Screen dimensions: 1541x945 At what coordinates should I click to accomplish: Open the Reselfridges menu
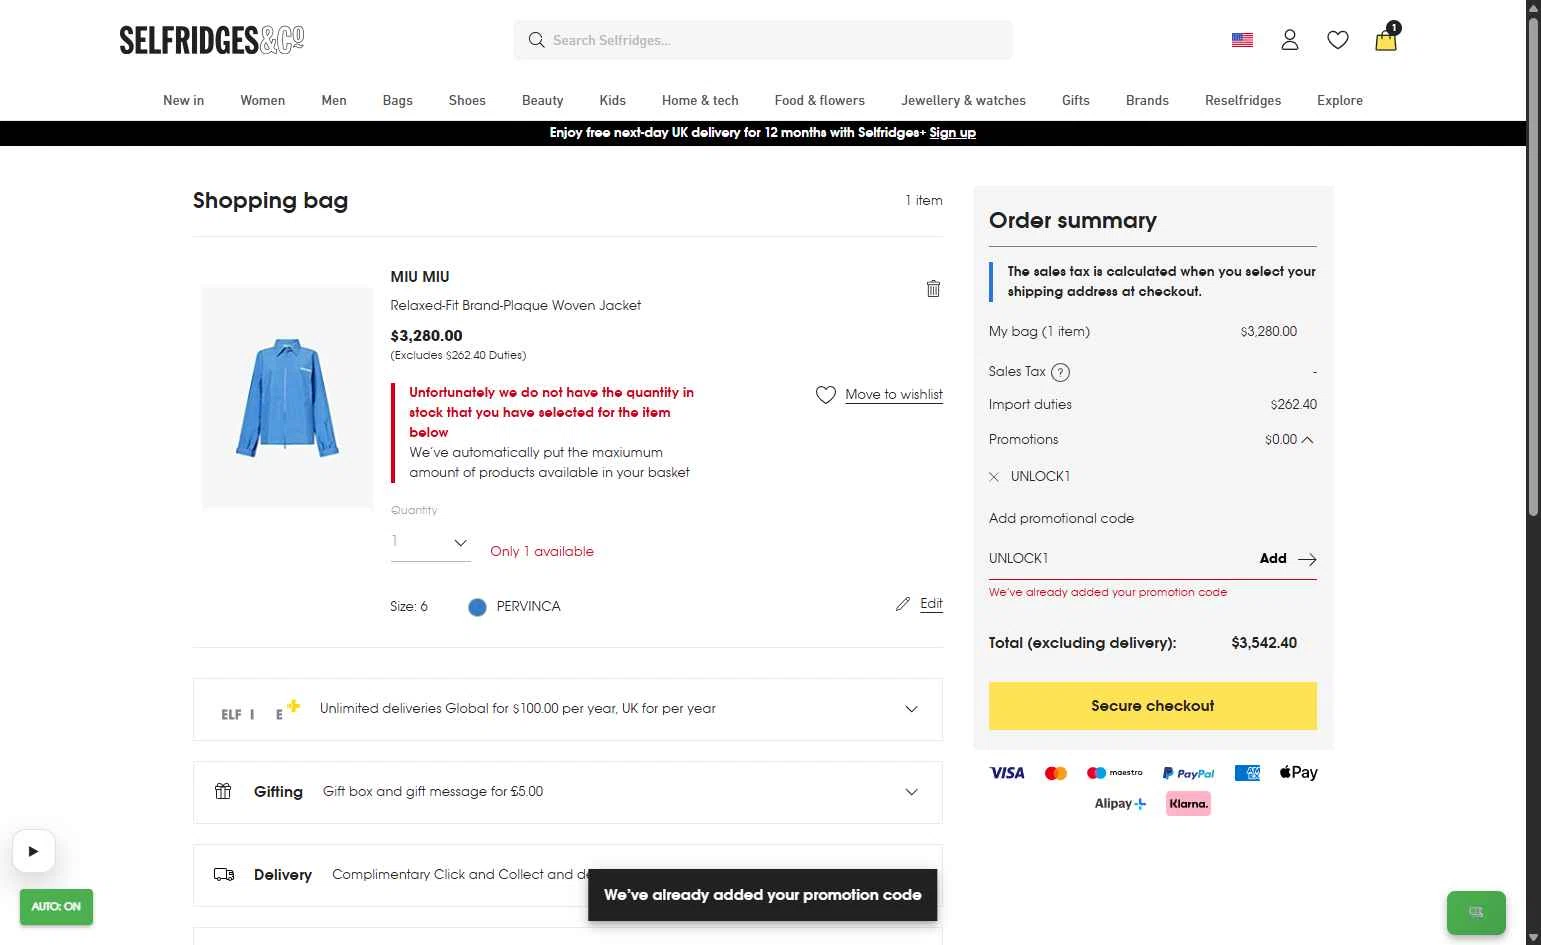pos(1243,100)
